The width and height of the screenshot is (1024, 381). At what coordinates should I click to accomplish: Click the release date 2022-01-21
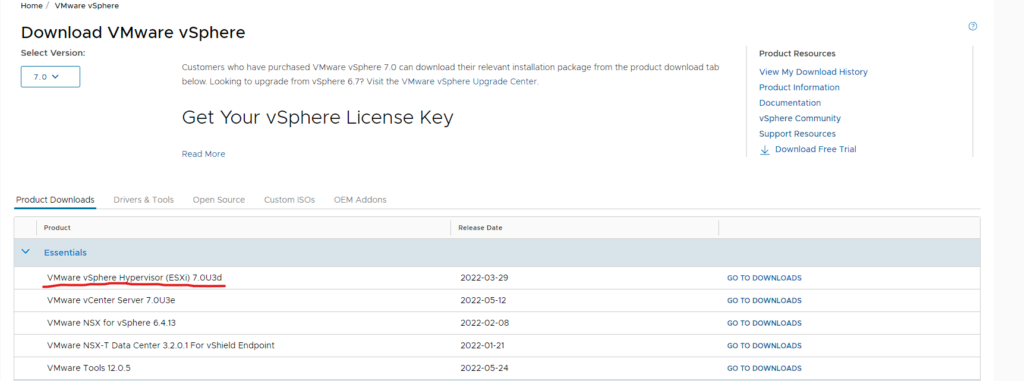tap(483, 346)
